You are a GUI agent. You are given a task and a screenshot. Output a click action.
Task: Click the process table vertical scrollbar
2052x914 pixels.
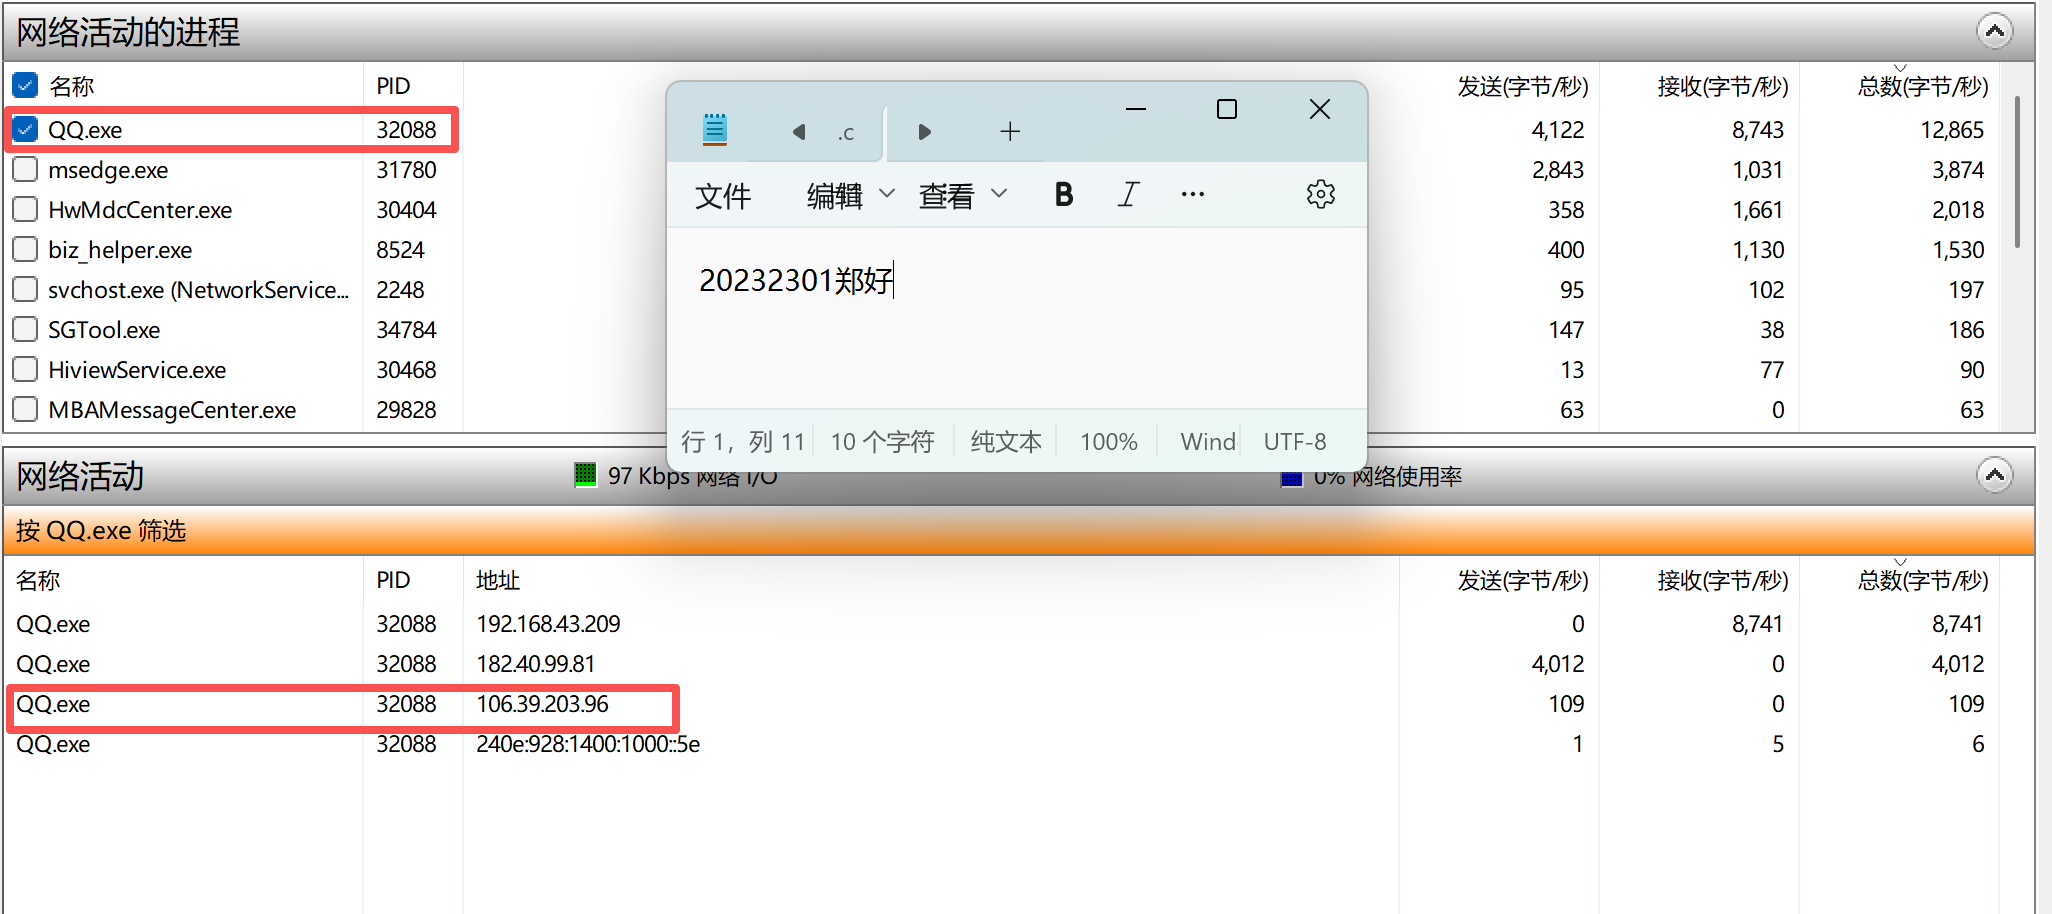click(2017, 172)
